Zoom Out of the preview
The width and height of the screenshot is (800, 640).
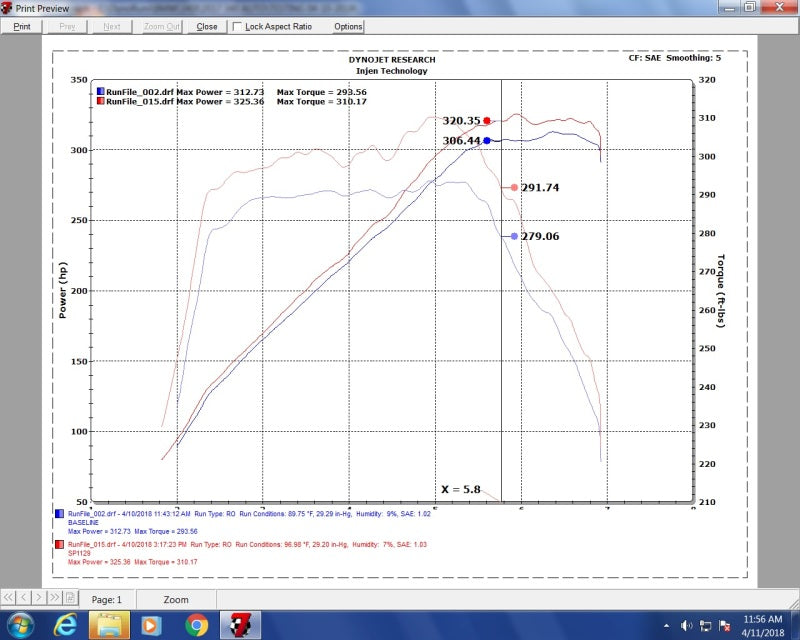pyautogui.click(x=161, y=27)
